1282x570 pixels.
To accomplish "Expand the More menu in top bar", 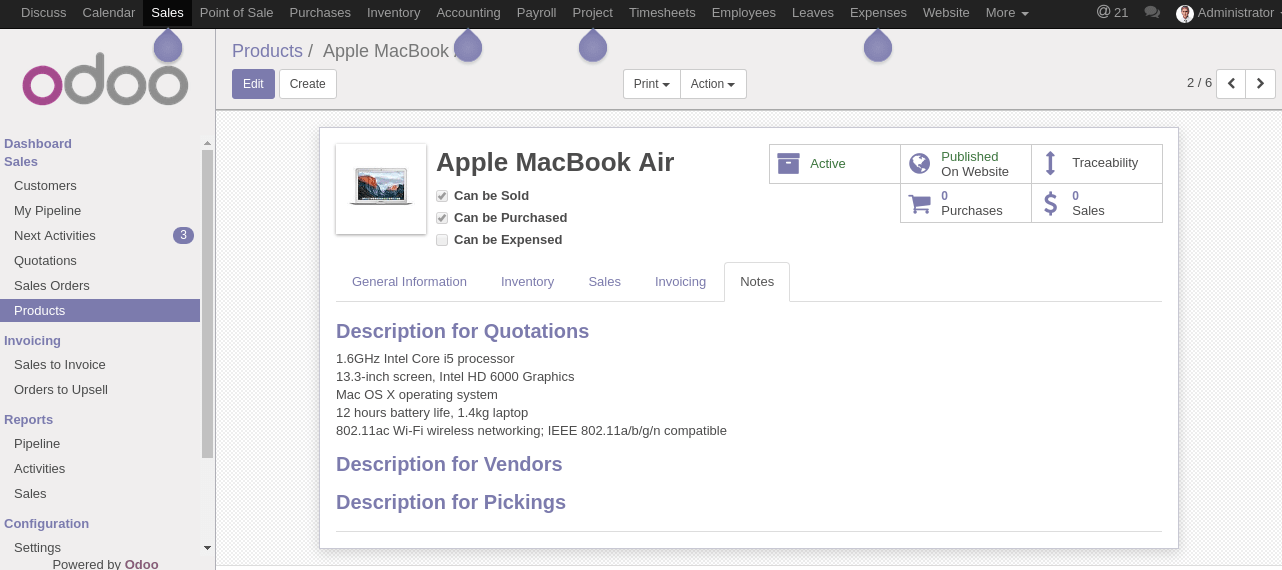I will pyautogui.click(x=1007, y=13).
